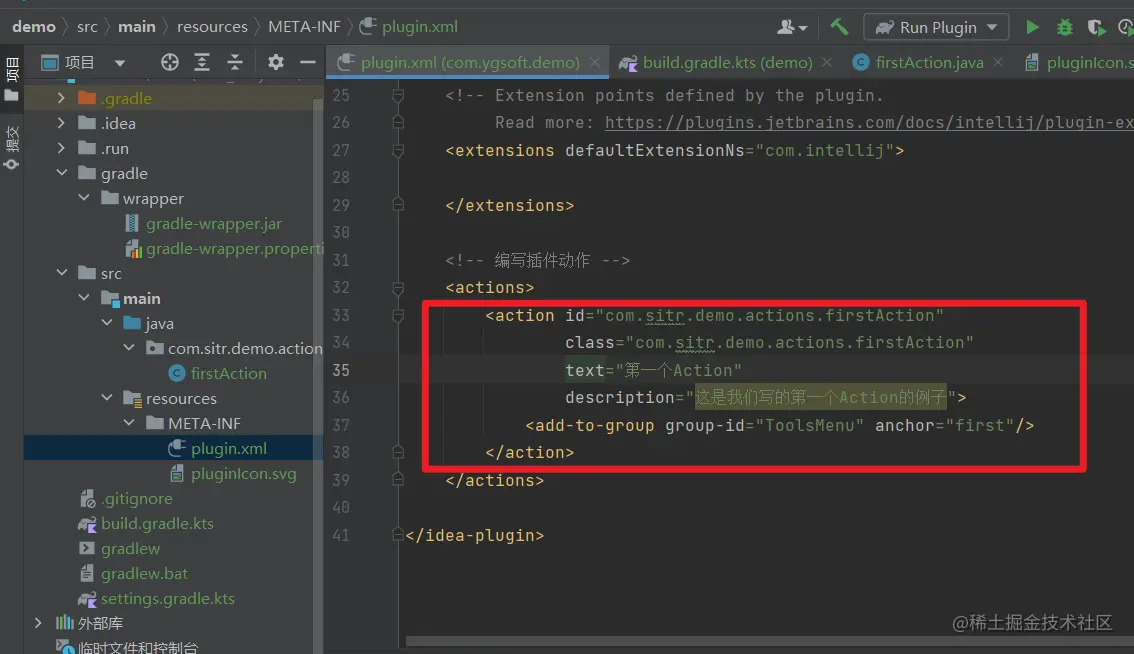Viewport: 1134px width, 654px height.
Task: Collapse com.sitr.demo.action package
Action: pos(129,347)
